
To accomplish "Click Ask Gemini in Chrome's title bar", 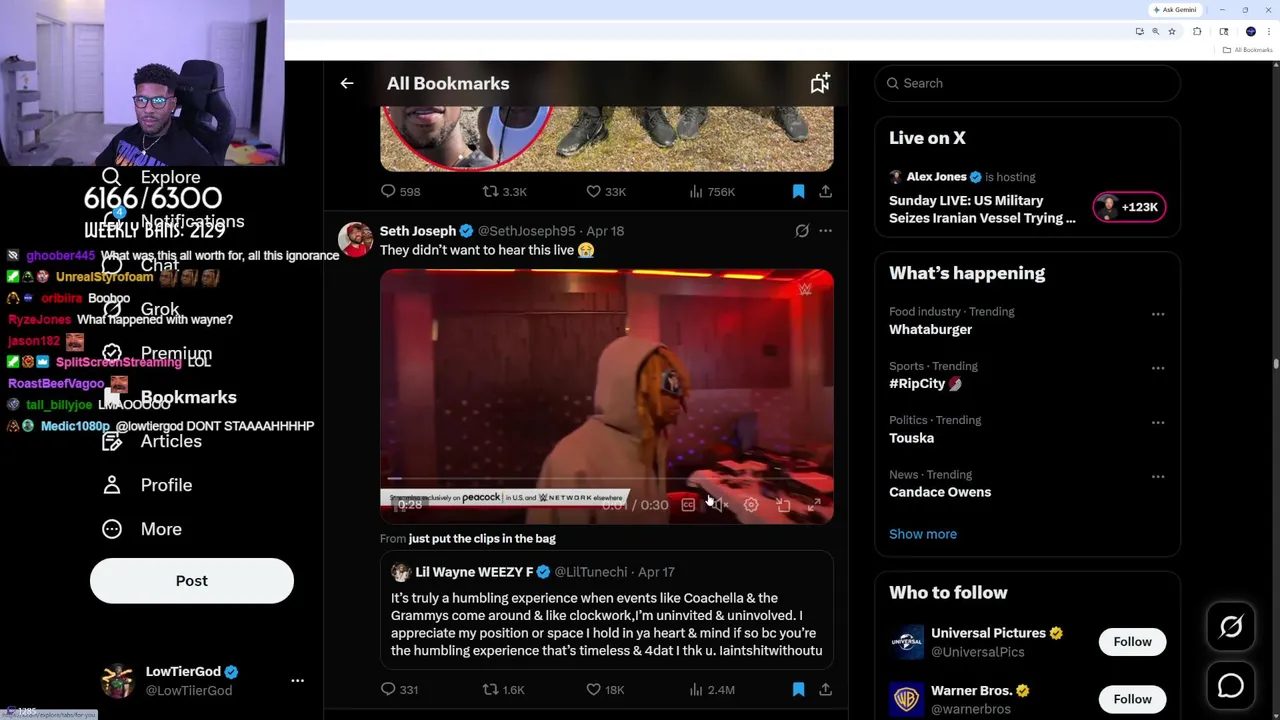I will [1174, 10].
